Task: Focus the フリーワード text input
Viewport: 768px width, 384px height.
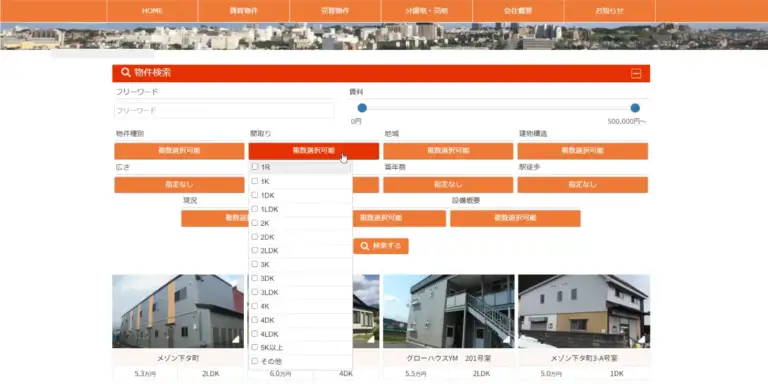Action: 224,111
